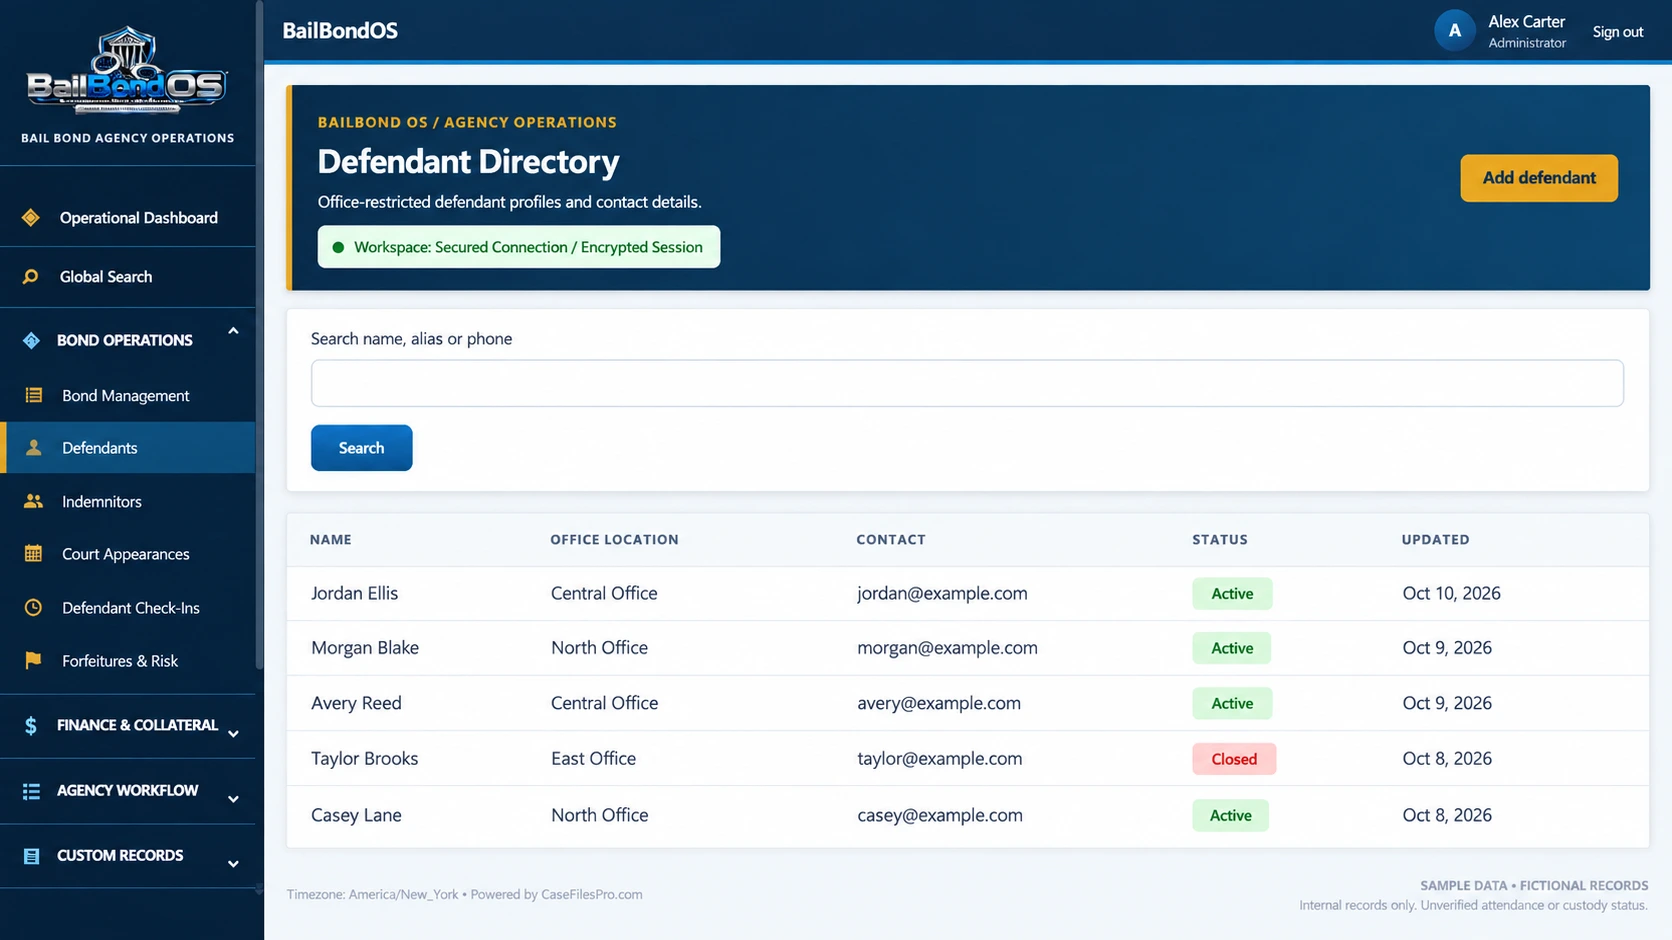Open Court Appearances in sidebar
Viewport: 1672px width, 940px height.
click(128, 553)
